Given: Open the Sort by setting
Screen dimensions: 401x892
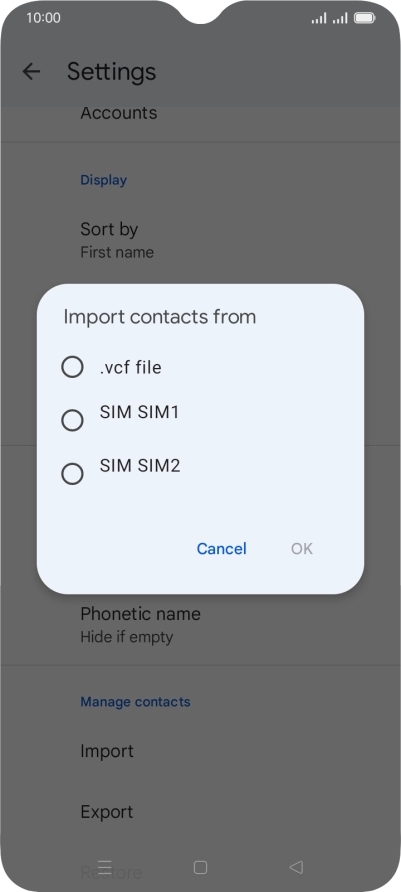Looking at the screenshot, I should 200,240.
